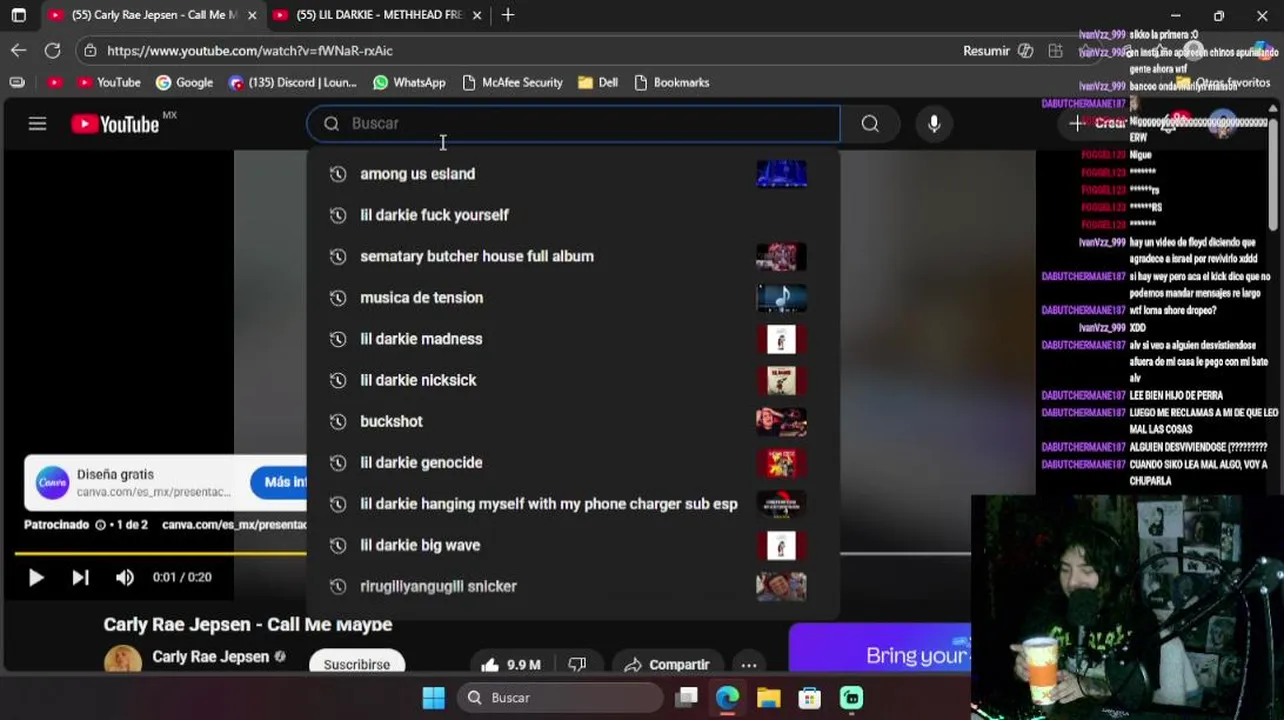Reload the current page
Screen dimensions: 1284x720
click(53, 50)
